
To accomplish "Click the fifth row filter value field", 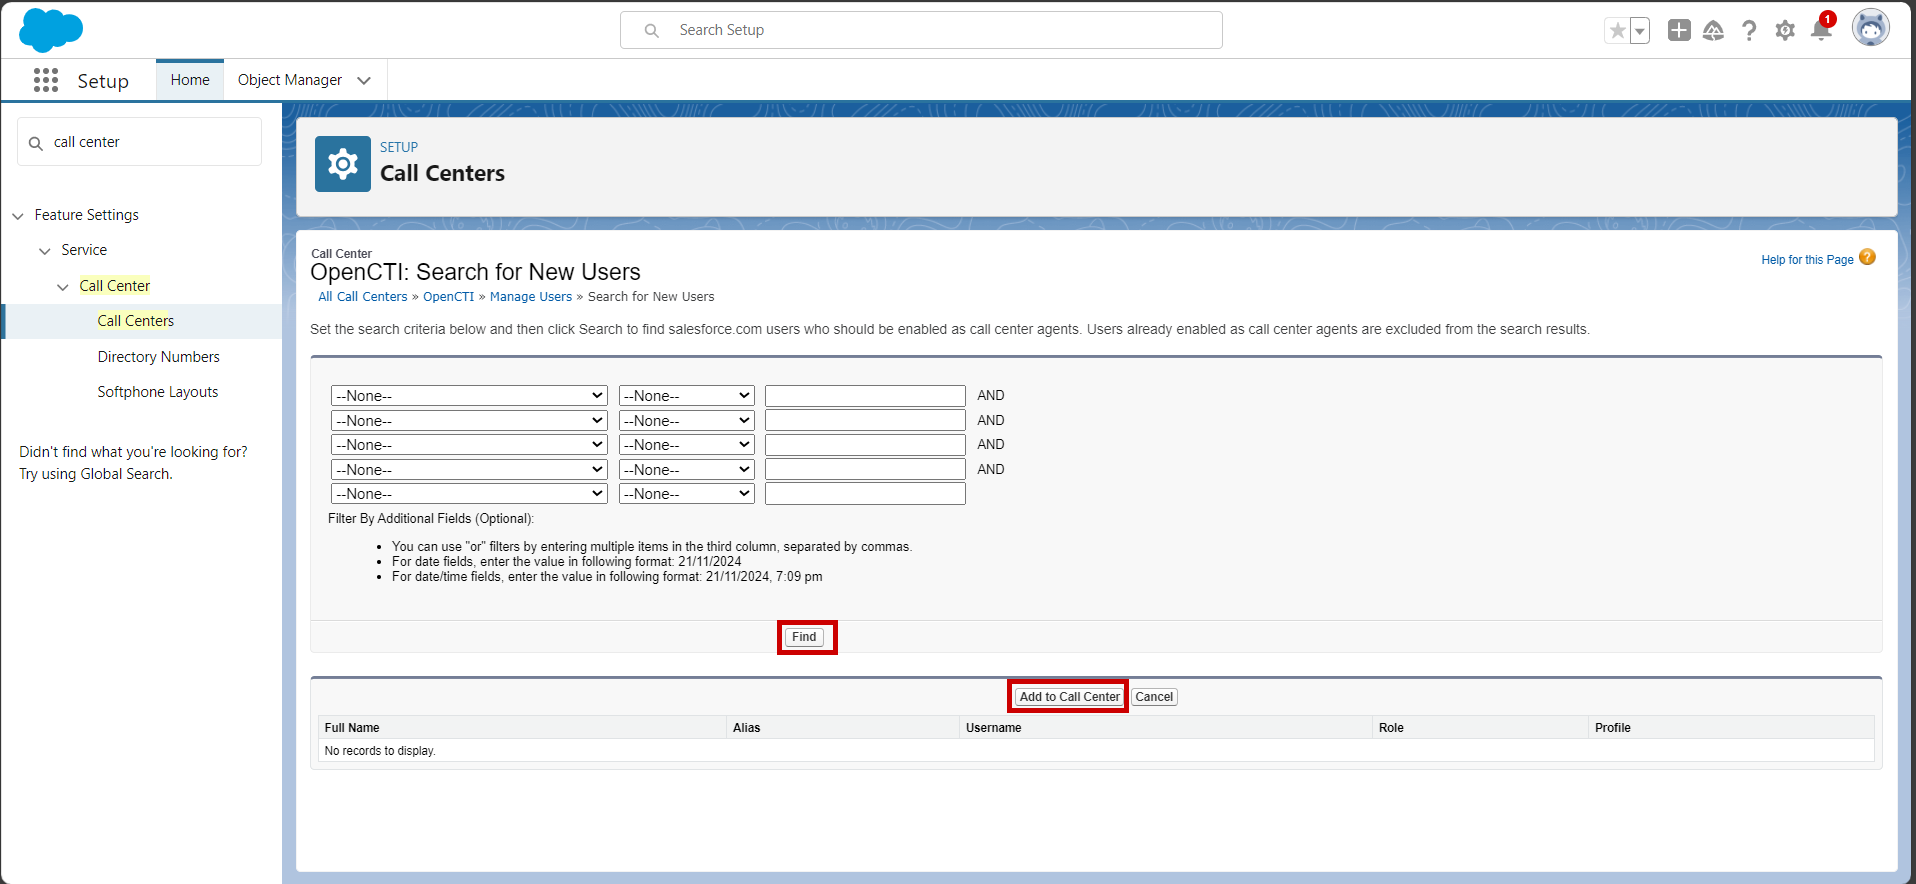I will (x=865, y=494).
